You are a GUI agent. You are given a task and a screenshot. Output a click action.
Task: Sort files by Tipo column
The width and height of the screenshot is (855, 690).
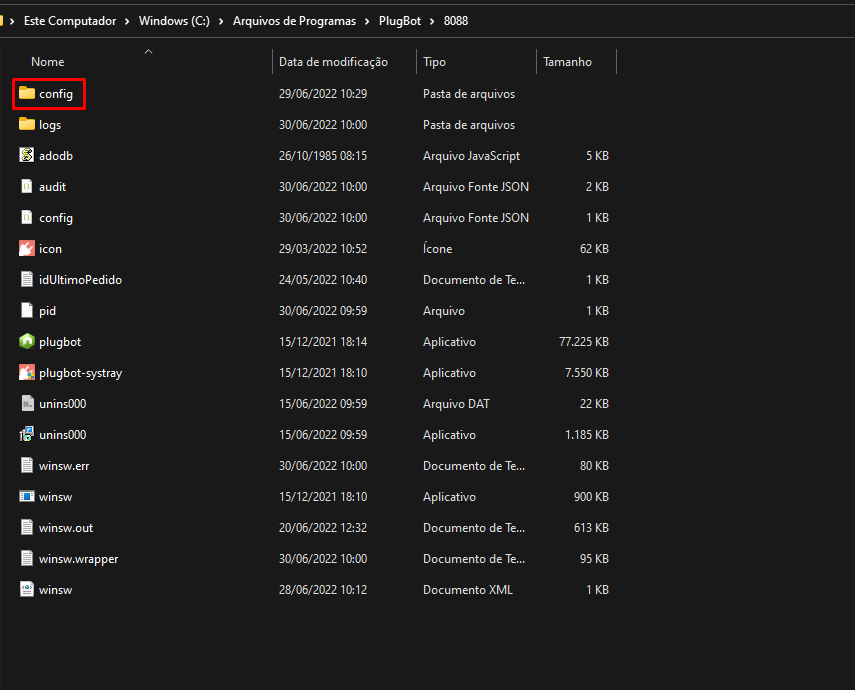tap(435, 62)
